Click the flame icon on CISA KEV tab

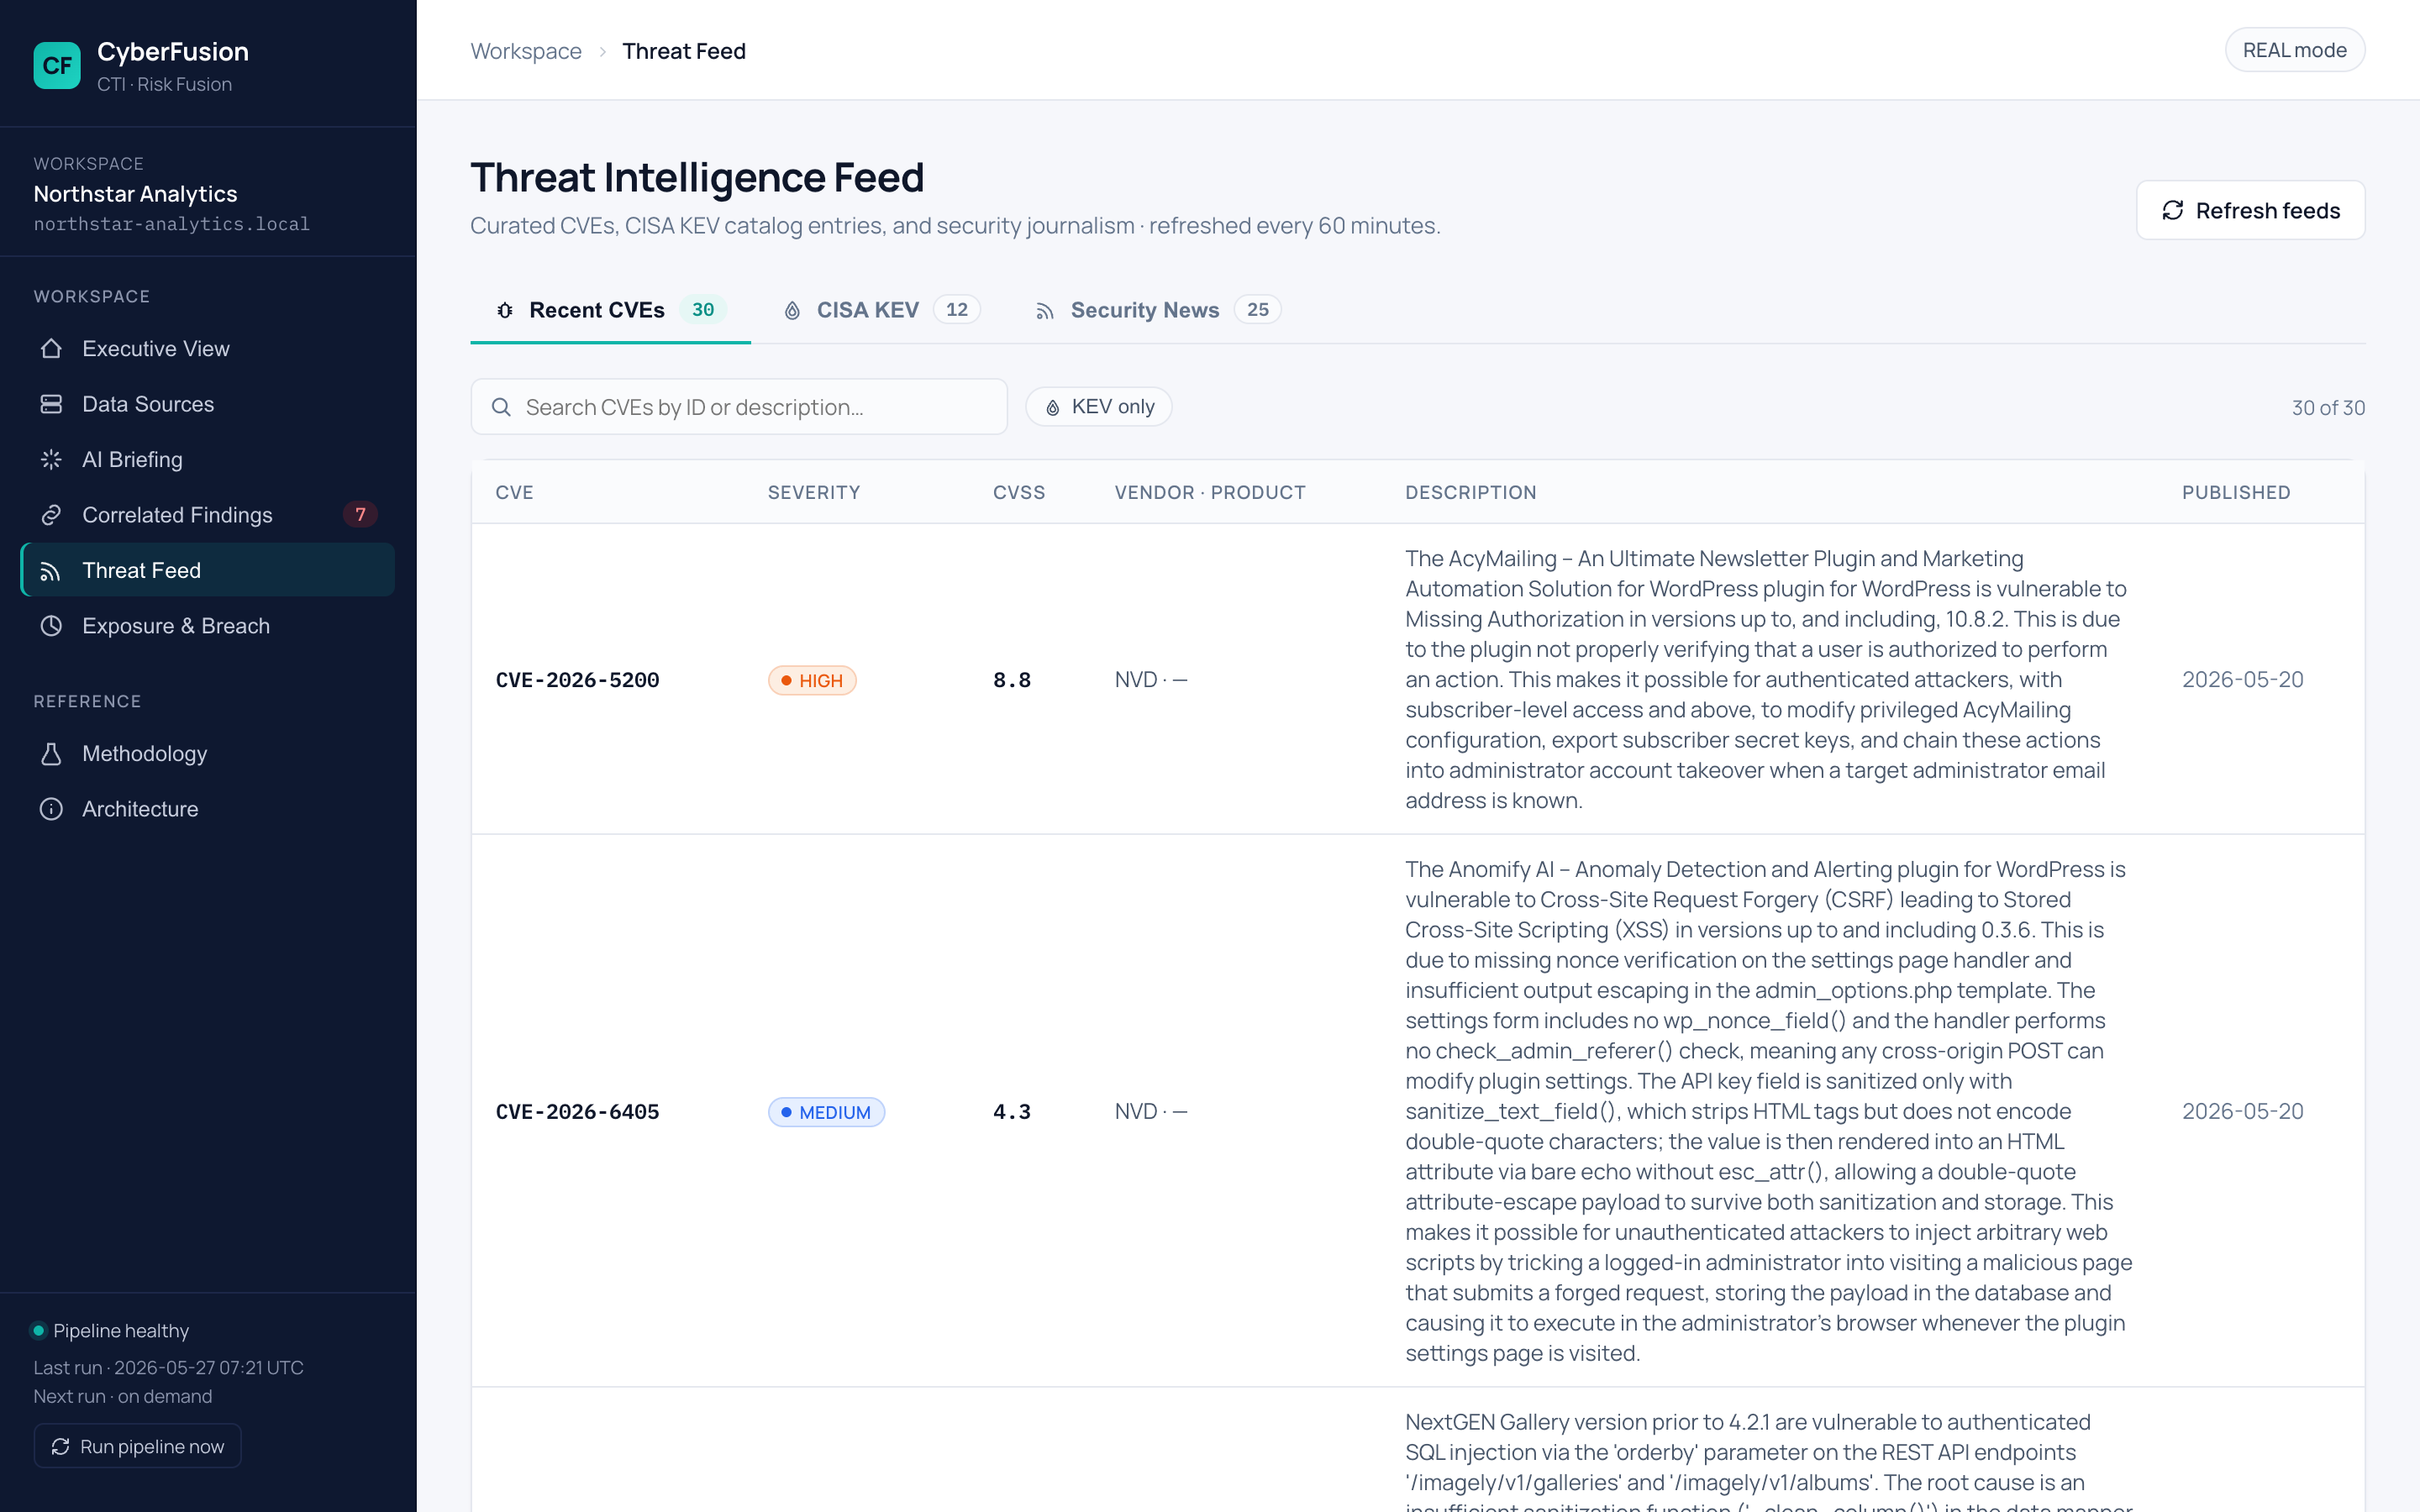[792, 310]
